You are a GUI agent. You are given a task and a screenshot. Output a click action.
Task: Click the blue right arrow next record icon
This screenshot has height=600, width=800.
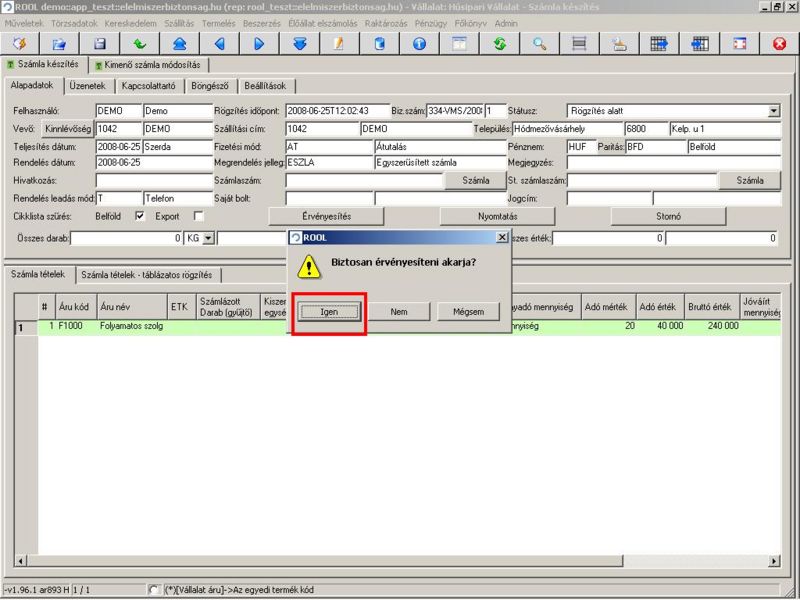[x=259, y=44]
